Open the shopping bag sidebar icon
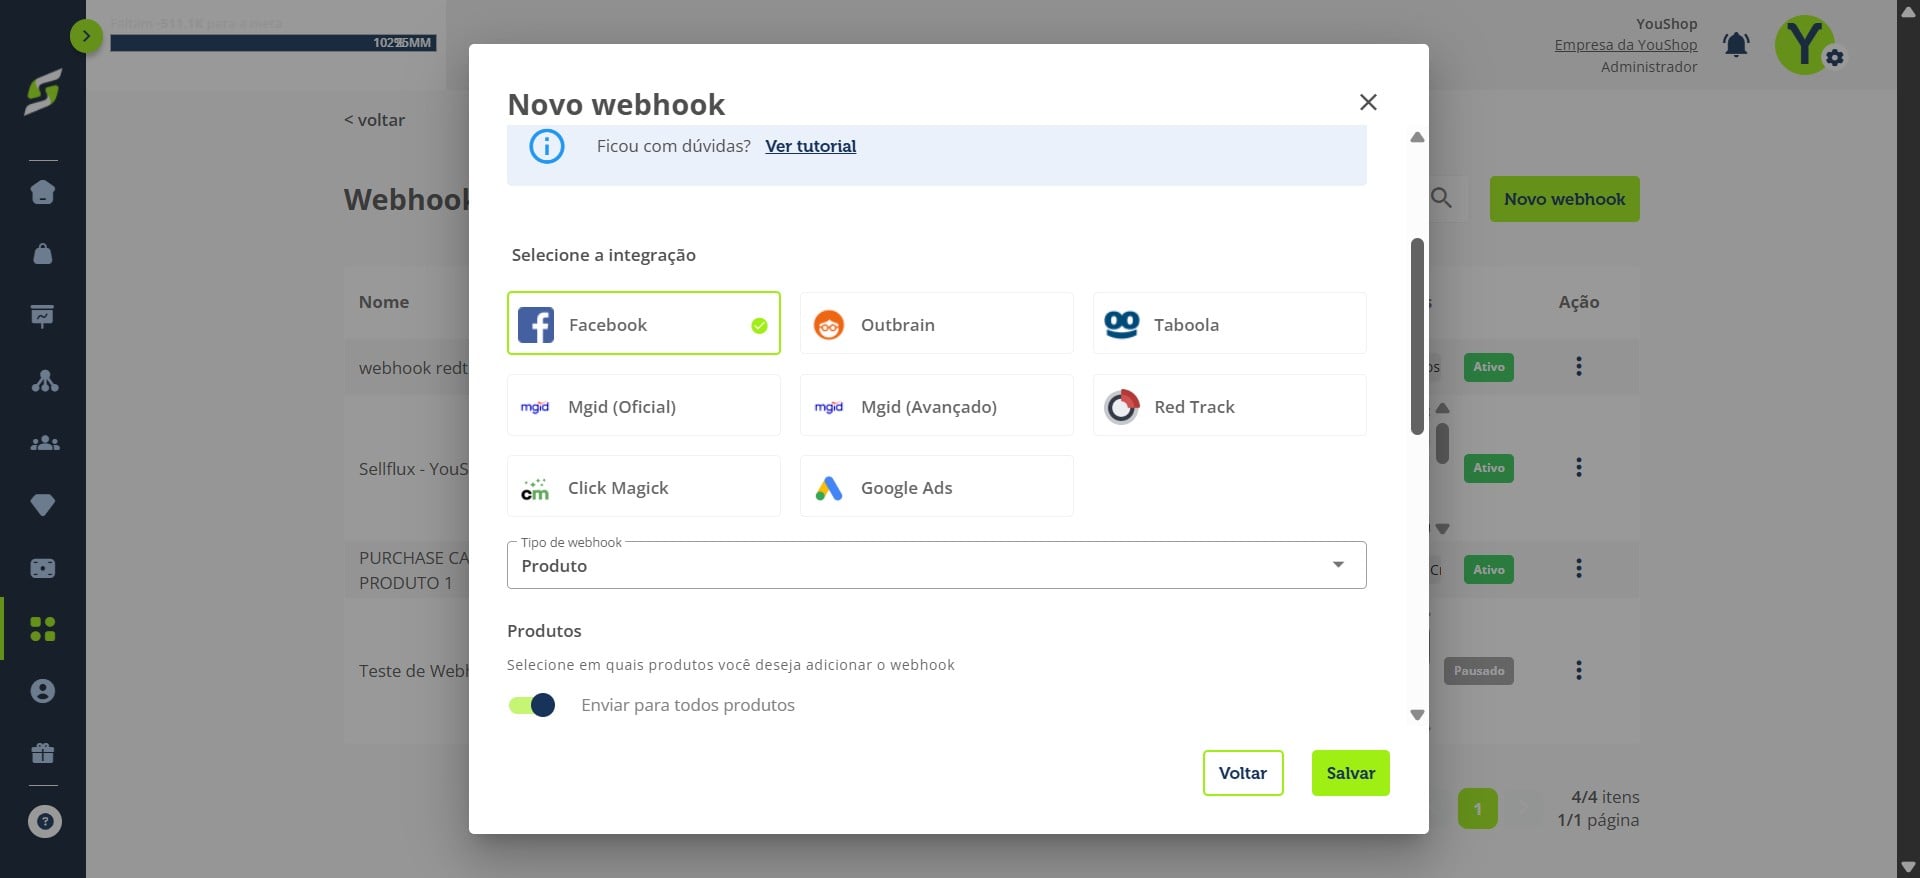1920x878 pixels. tap(43, 254)
